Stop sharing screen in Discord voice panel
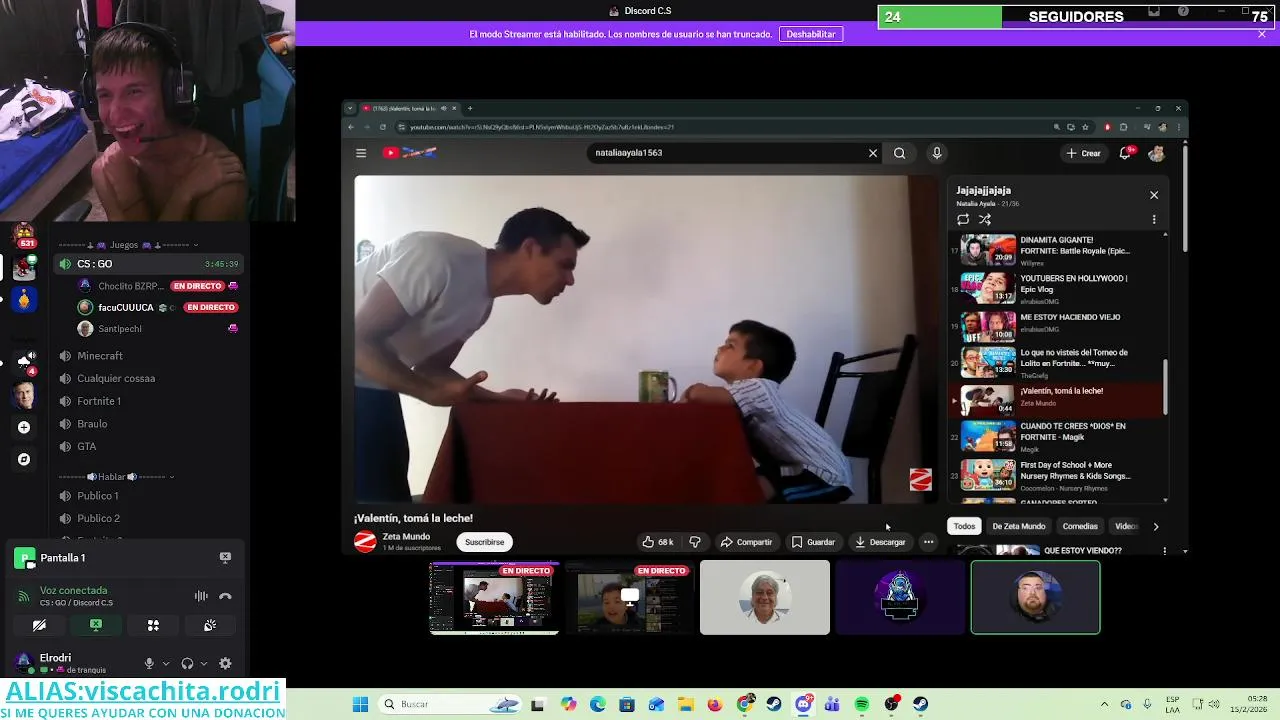The height and width of the screenshot is (720, 1280). tap(96, 625)
